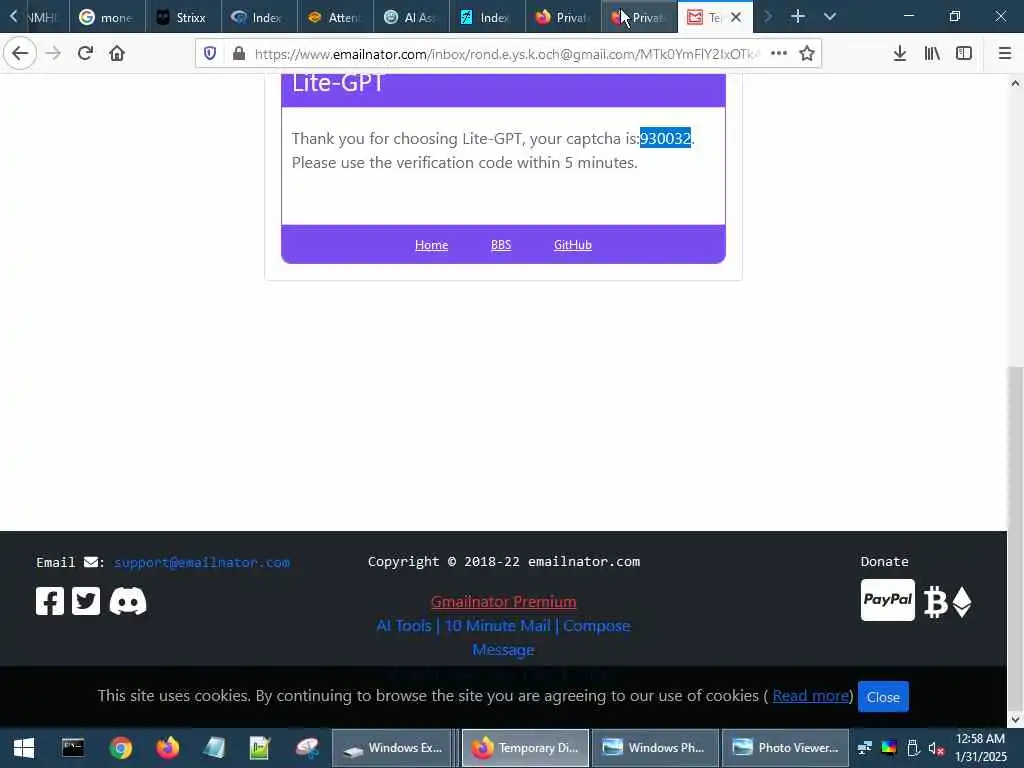Show tracking protection shield info
This screenshot has width=1024, height=768.
(x=210, y=54)
